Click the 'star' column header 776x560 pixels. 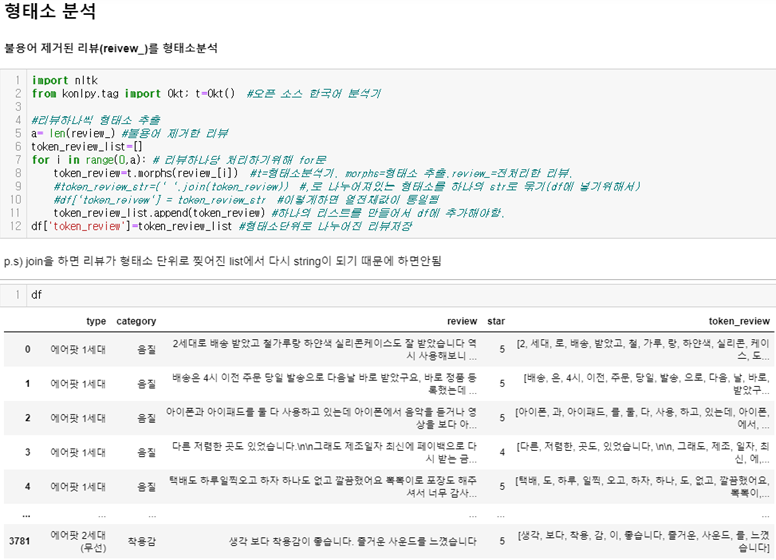point(496,321)
